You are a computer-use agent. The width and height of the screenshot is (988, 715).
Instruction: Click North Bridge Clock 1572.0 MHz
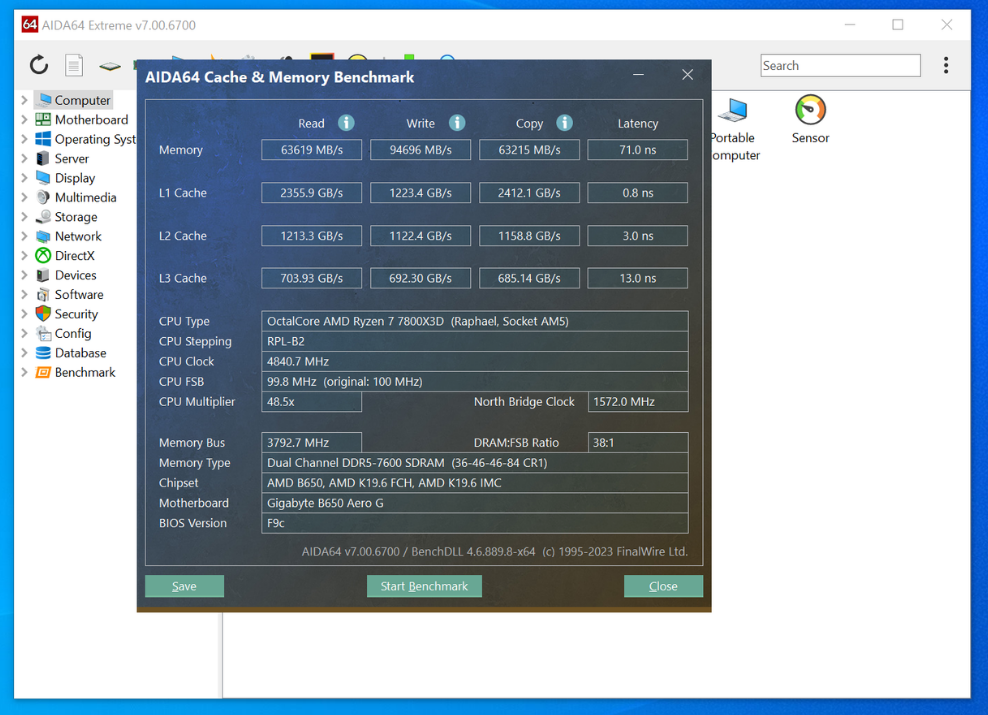[x=638, y=402]
